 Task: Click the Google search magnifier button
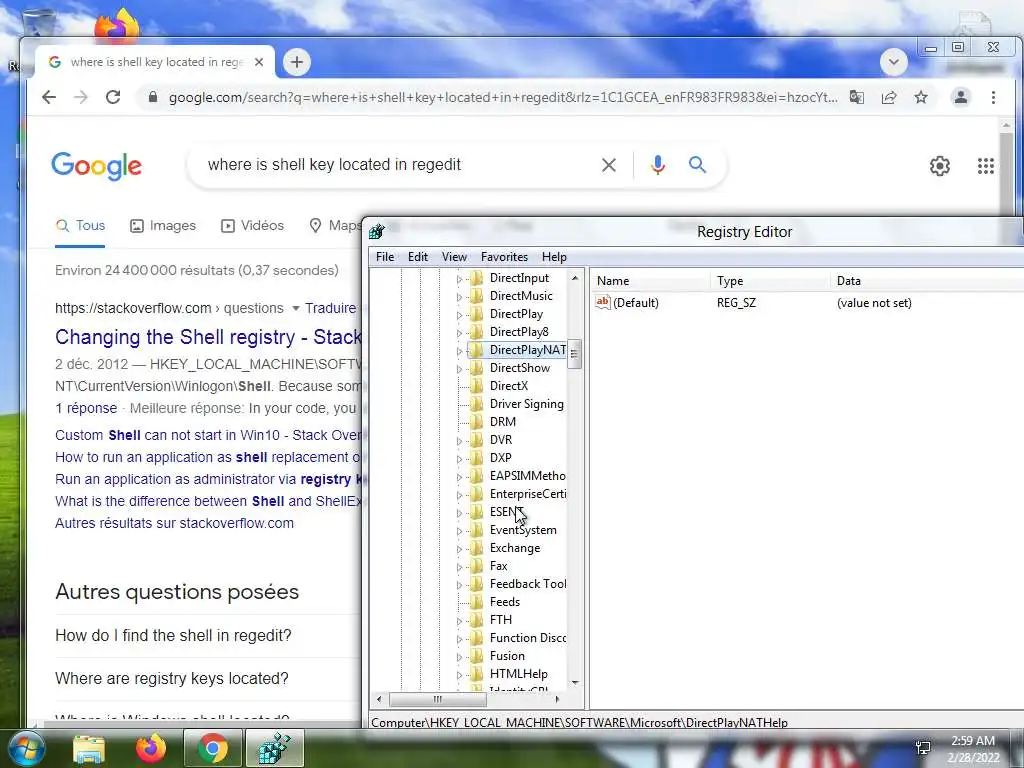click(x=697, y=165)
